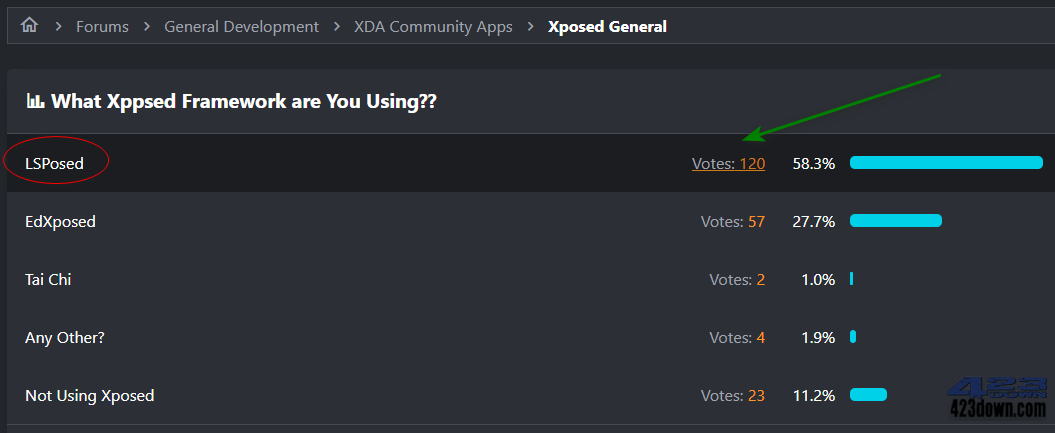Select the EdXposed poll option

click(61, 221)
